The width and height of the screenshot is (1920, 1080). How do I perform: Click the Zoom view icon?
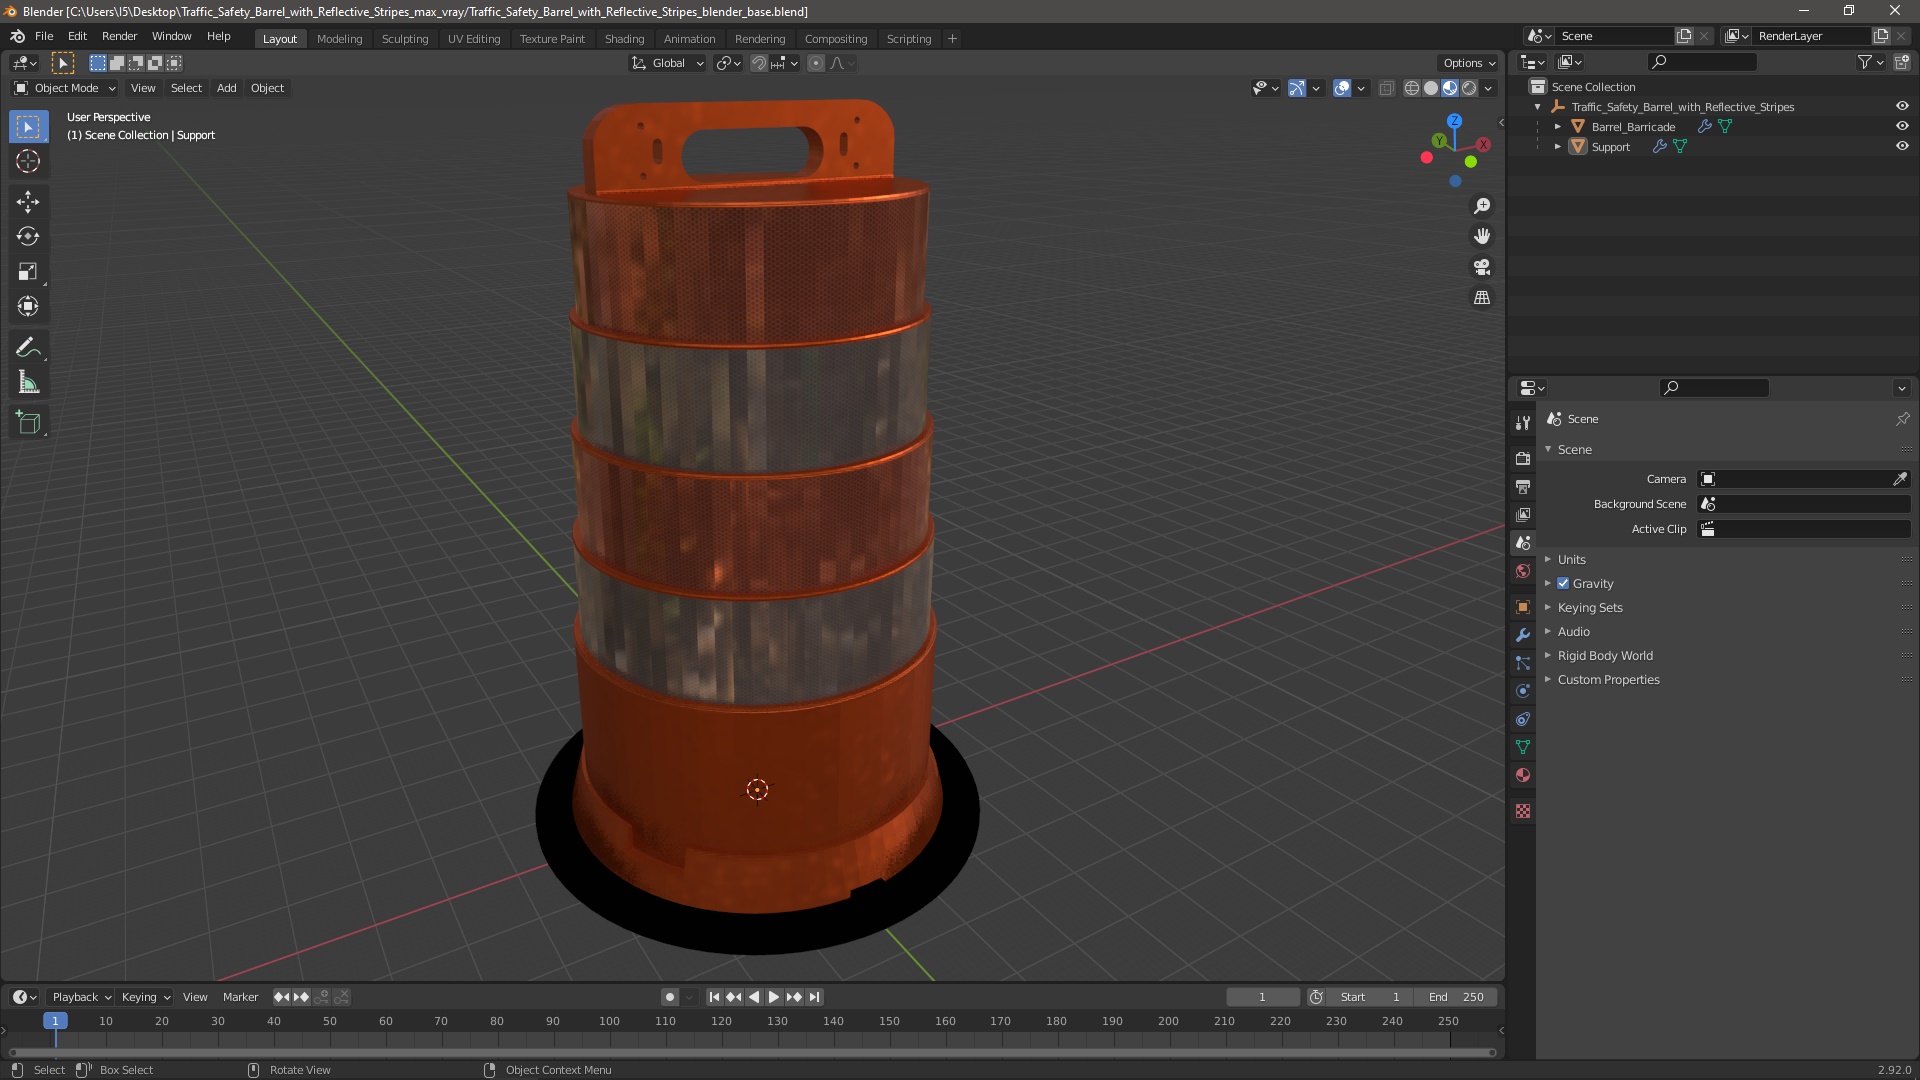click(x=1482, y=206)
